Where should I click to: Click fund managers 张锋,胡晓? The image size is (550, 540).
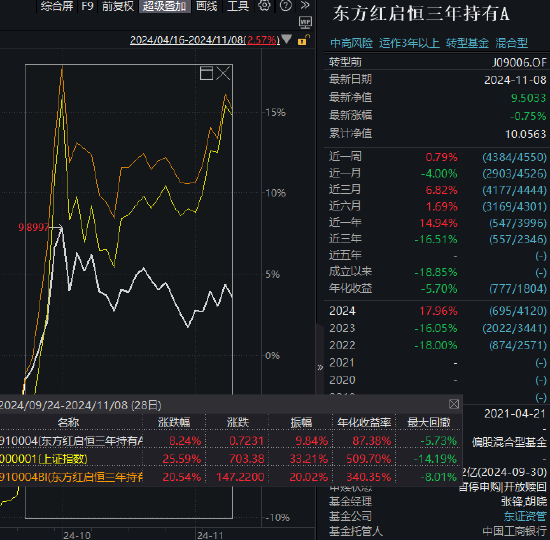point(524,501)
